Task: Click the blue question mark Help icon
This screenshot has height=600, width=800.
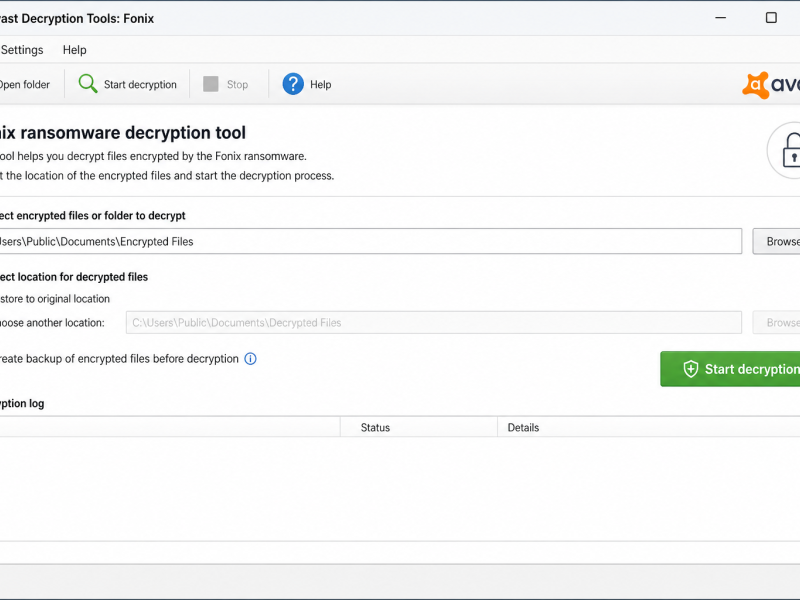Action: (x=293, y=84)
